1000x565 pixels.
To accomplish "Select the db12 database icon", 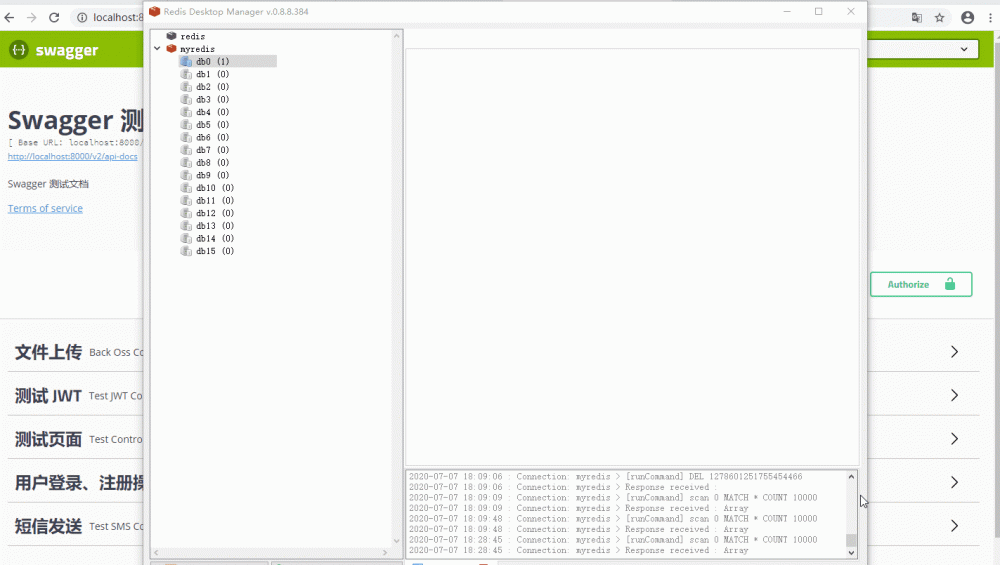I will coord(186,213).
